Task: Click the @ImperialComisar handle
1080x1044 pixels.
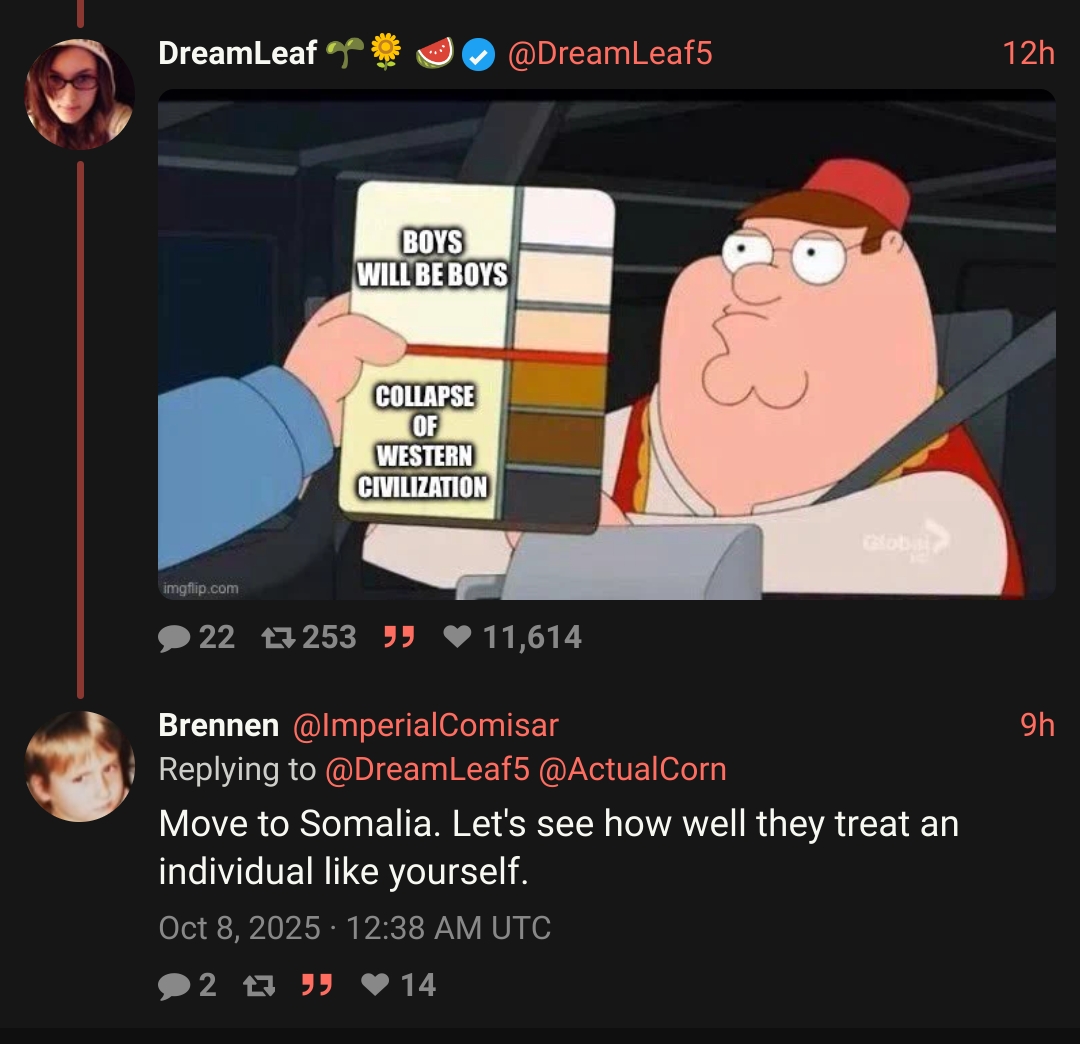Action: [x=426, y=725]
